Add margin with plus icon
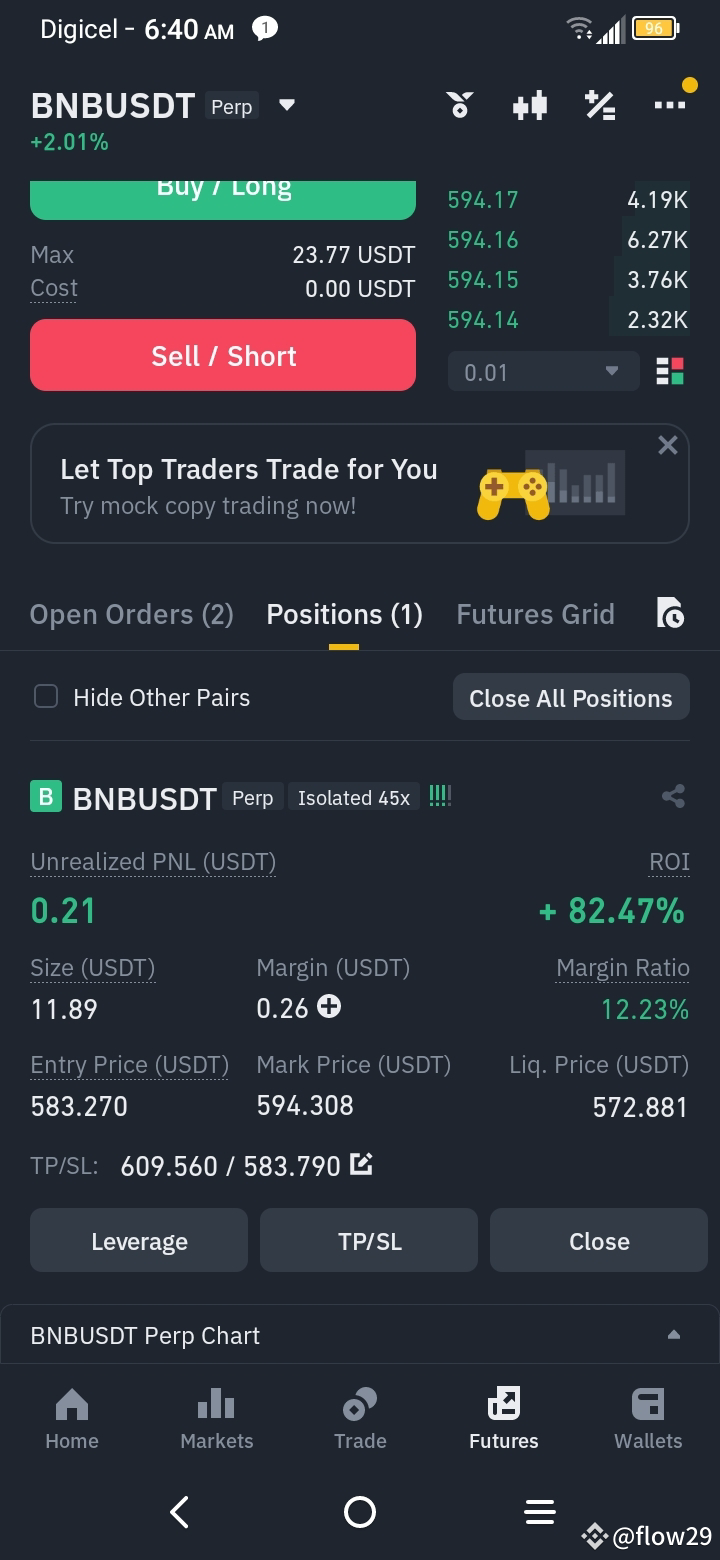This screenshot has width=720, height=1560. coord(329,1007)
